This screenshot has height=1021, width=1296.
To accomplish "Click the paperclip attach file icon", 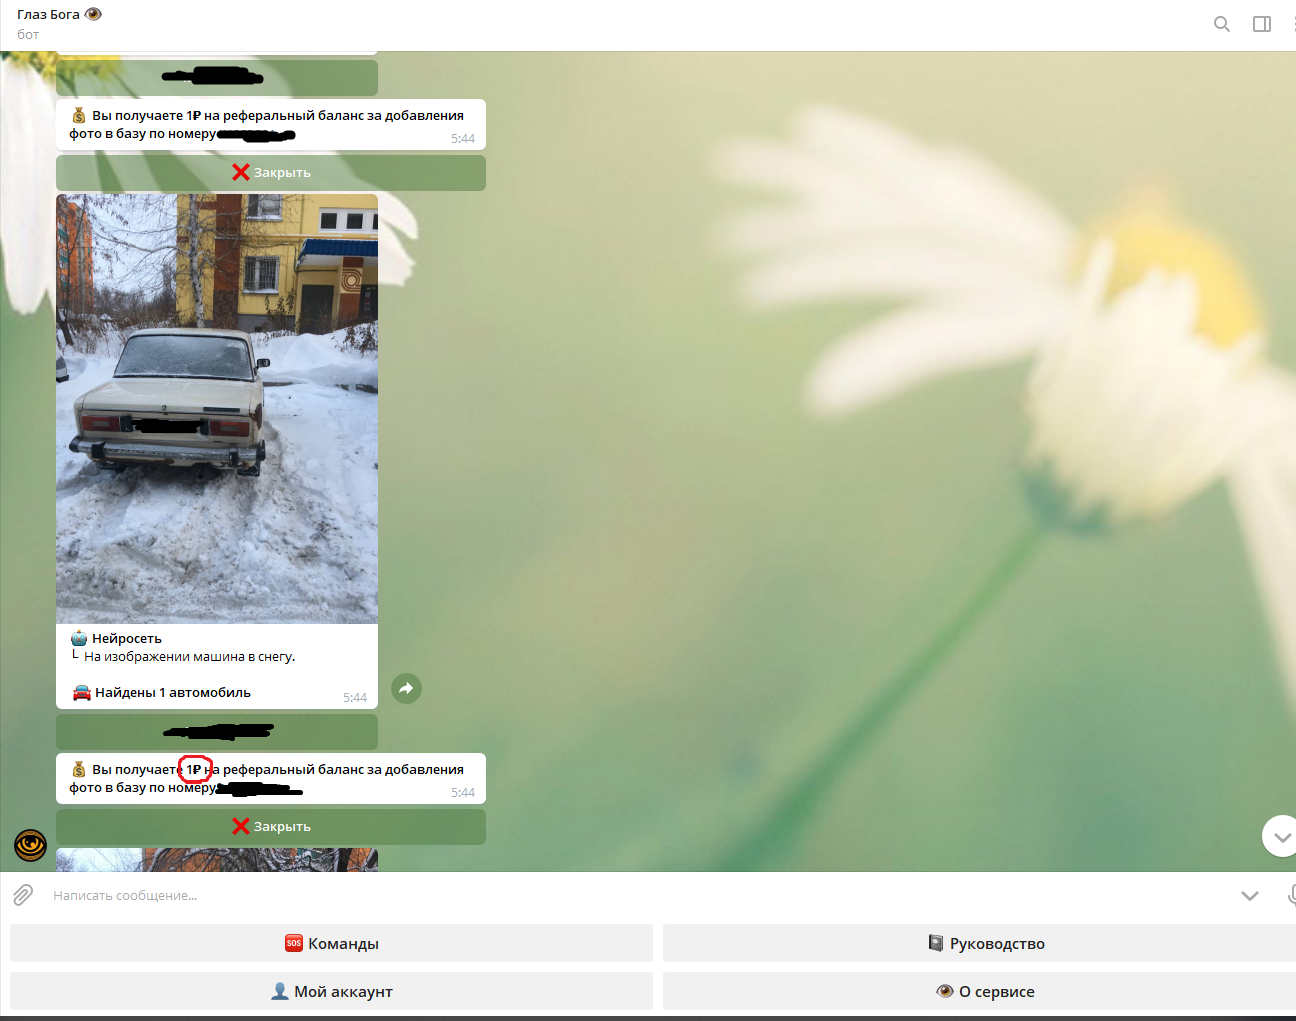I will click(x=23, y=895).
